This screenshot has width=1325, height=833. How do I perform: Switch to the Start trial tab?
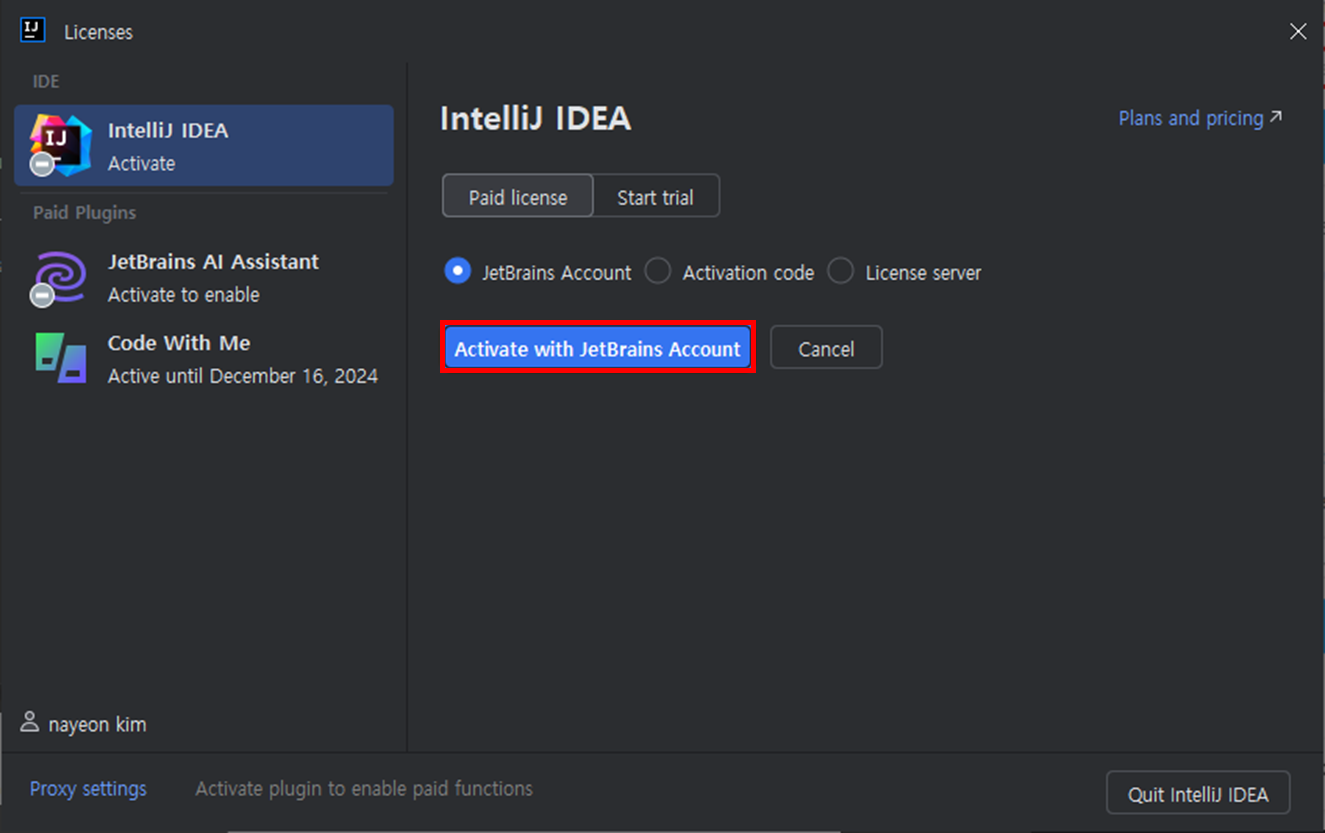click(655, 197)
